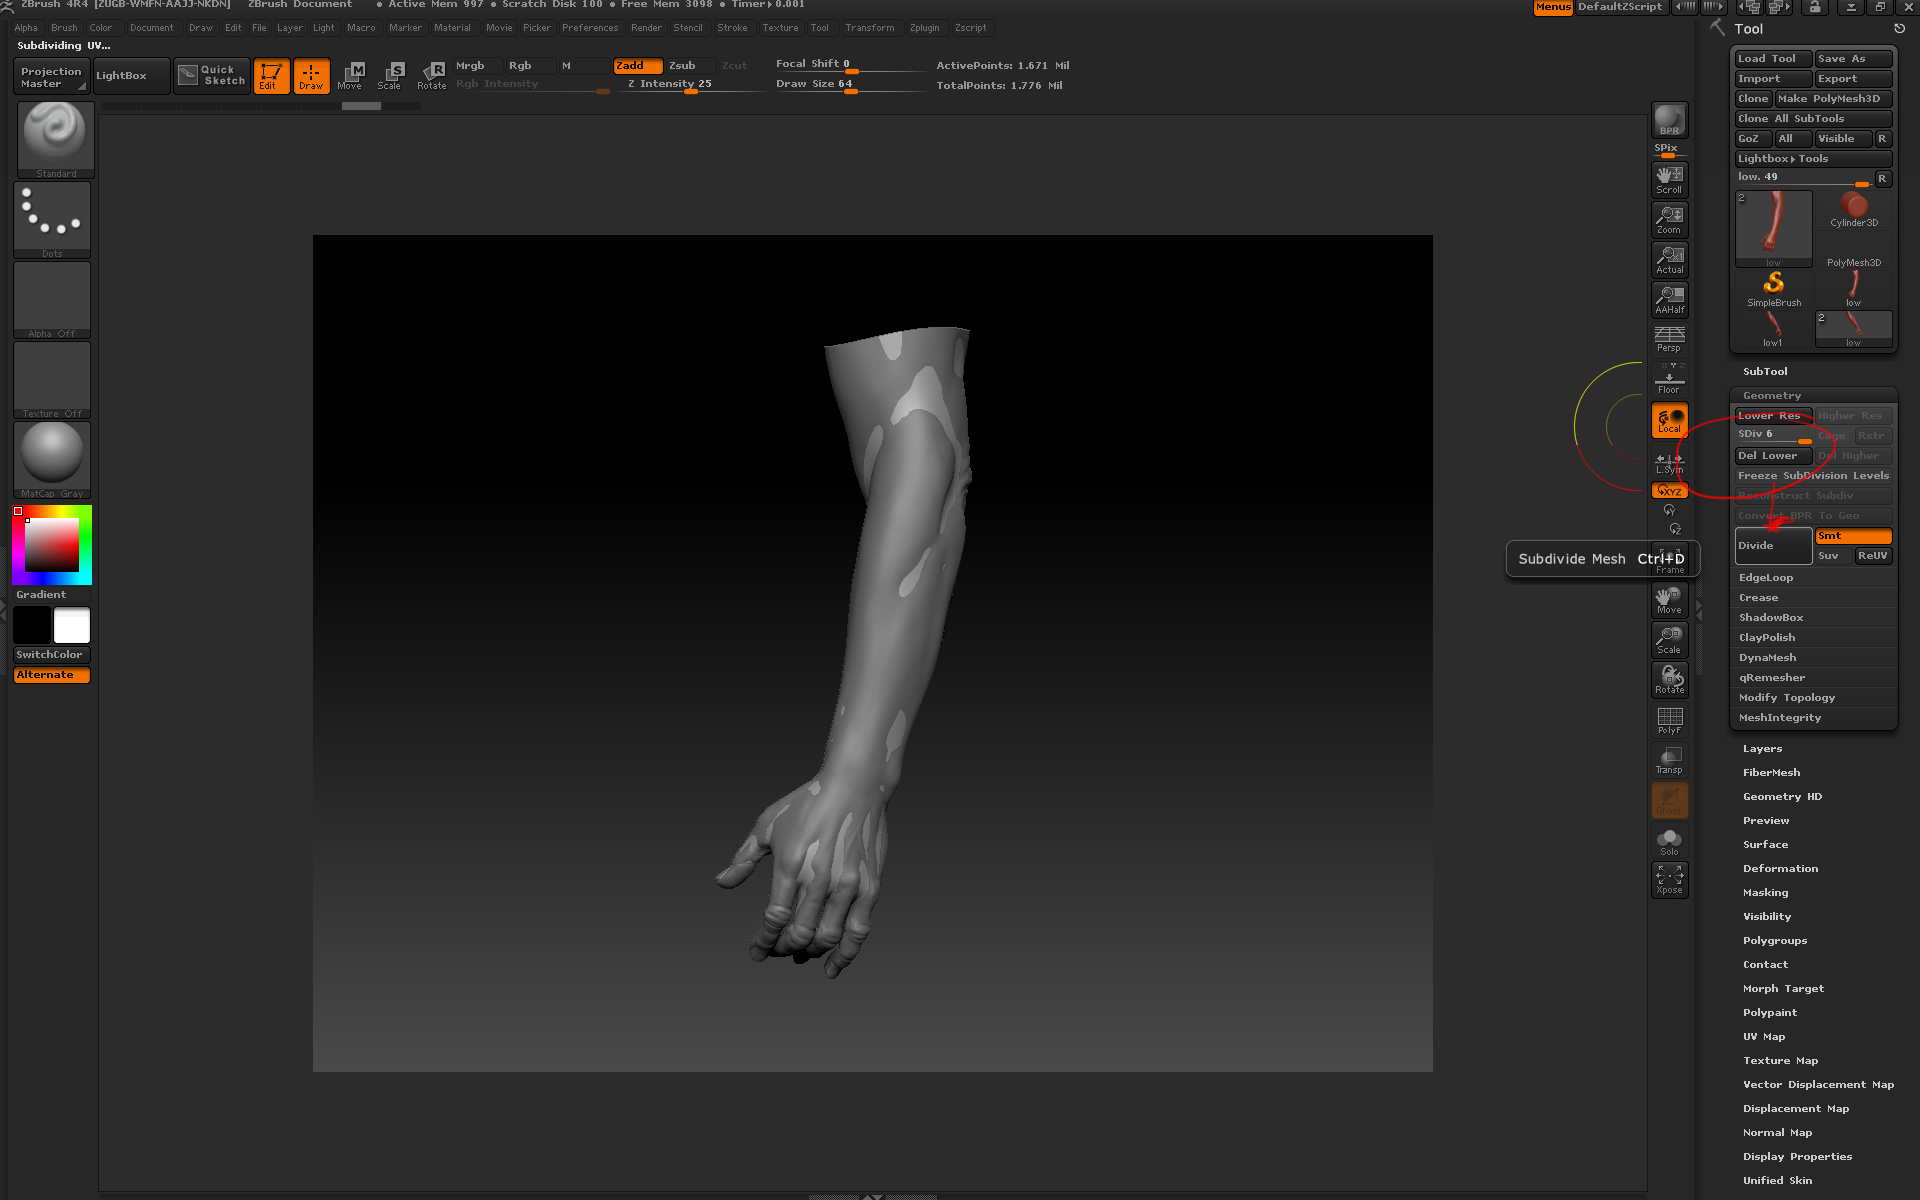
Task: Expand the DynaMesh section
Action: (1767, 658)
